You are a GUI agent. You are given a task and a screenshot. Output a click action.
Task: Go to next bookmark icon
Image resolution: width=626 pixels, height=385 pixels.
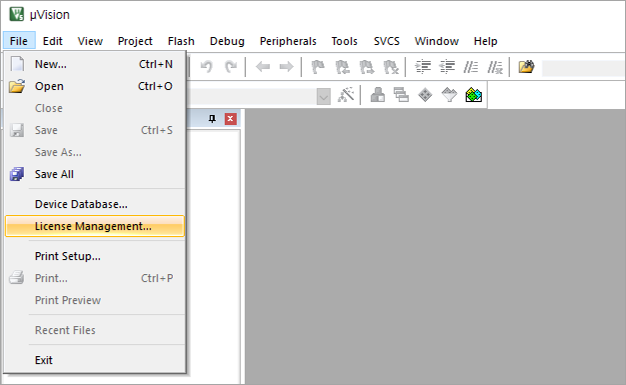366,67
